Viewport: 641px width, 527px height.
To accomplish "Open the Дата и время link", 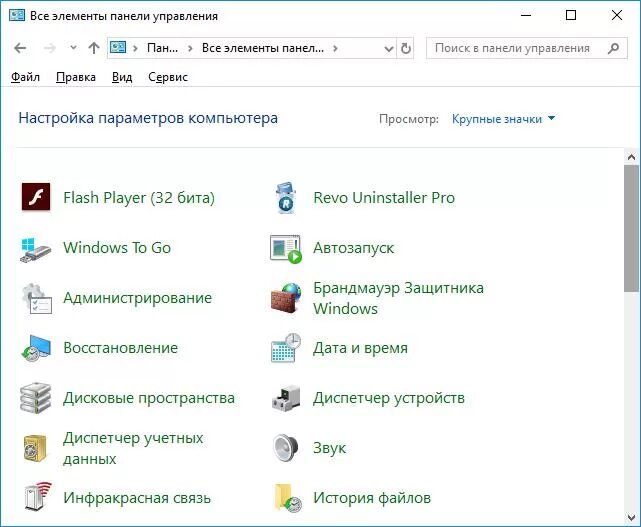I will 361,348.
